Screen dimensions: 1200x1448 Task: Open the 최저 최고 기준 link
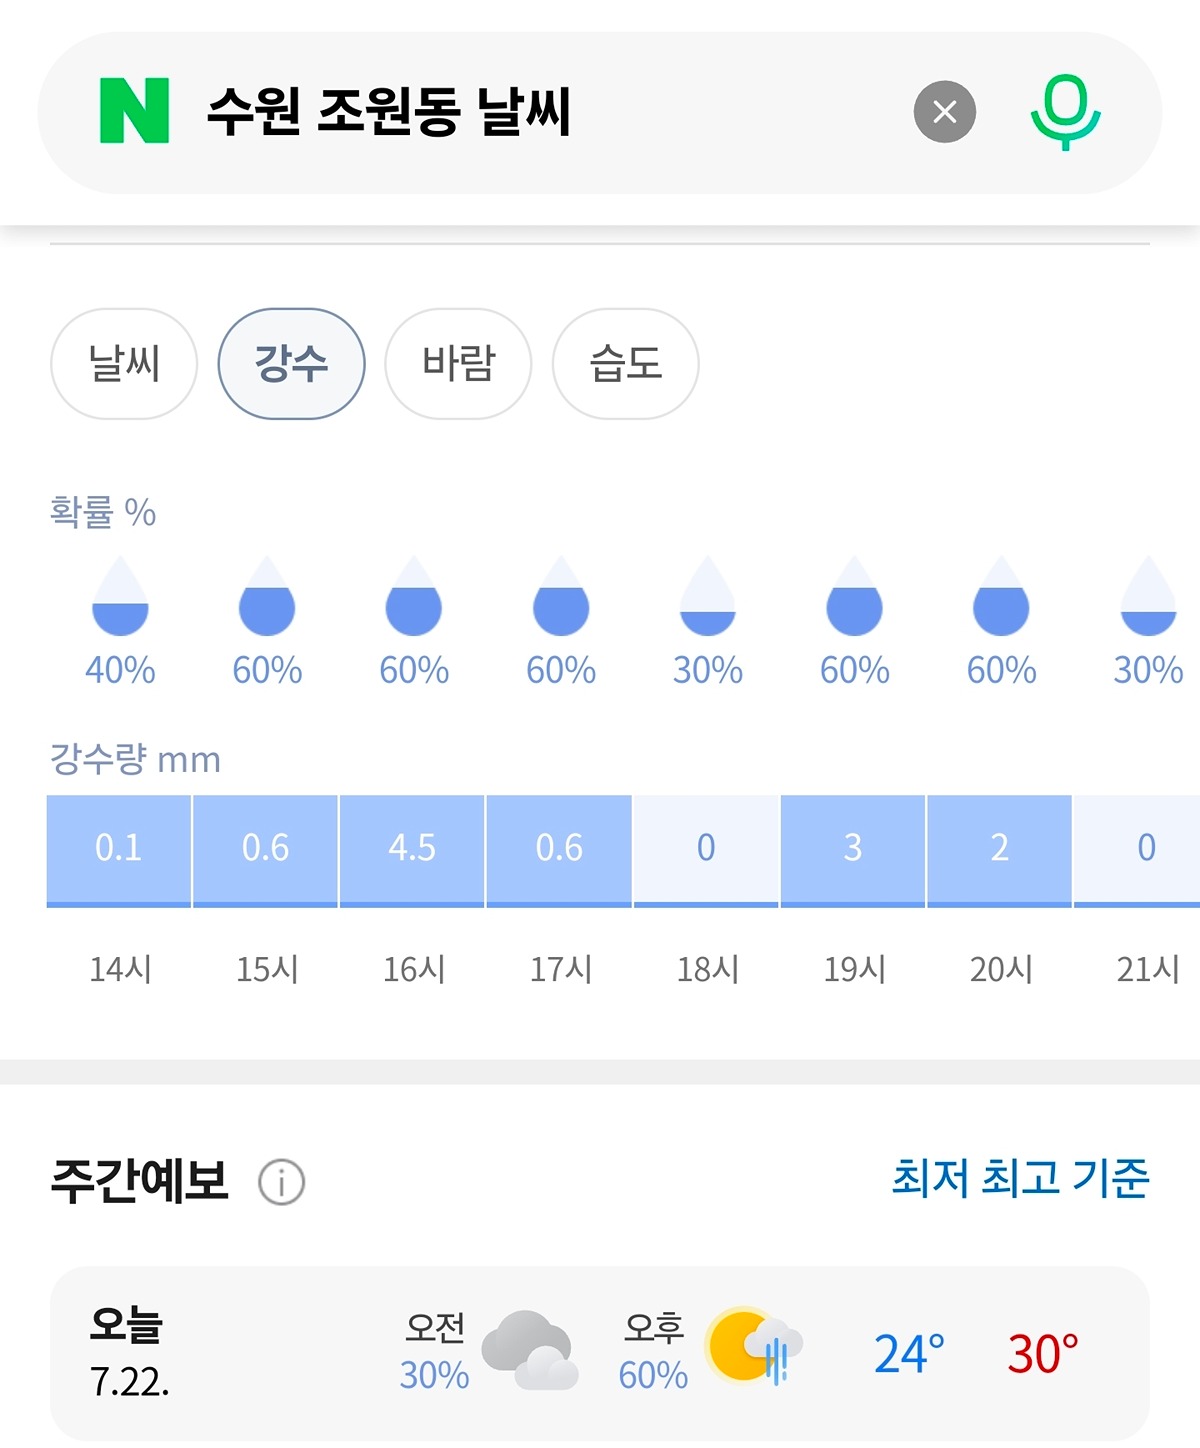click(1020, 1178)
